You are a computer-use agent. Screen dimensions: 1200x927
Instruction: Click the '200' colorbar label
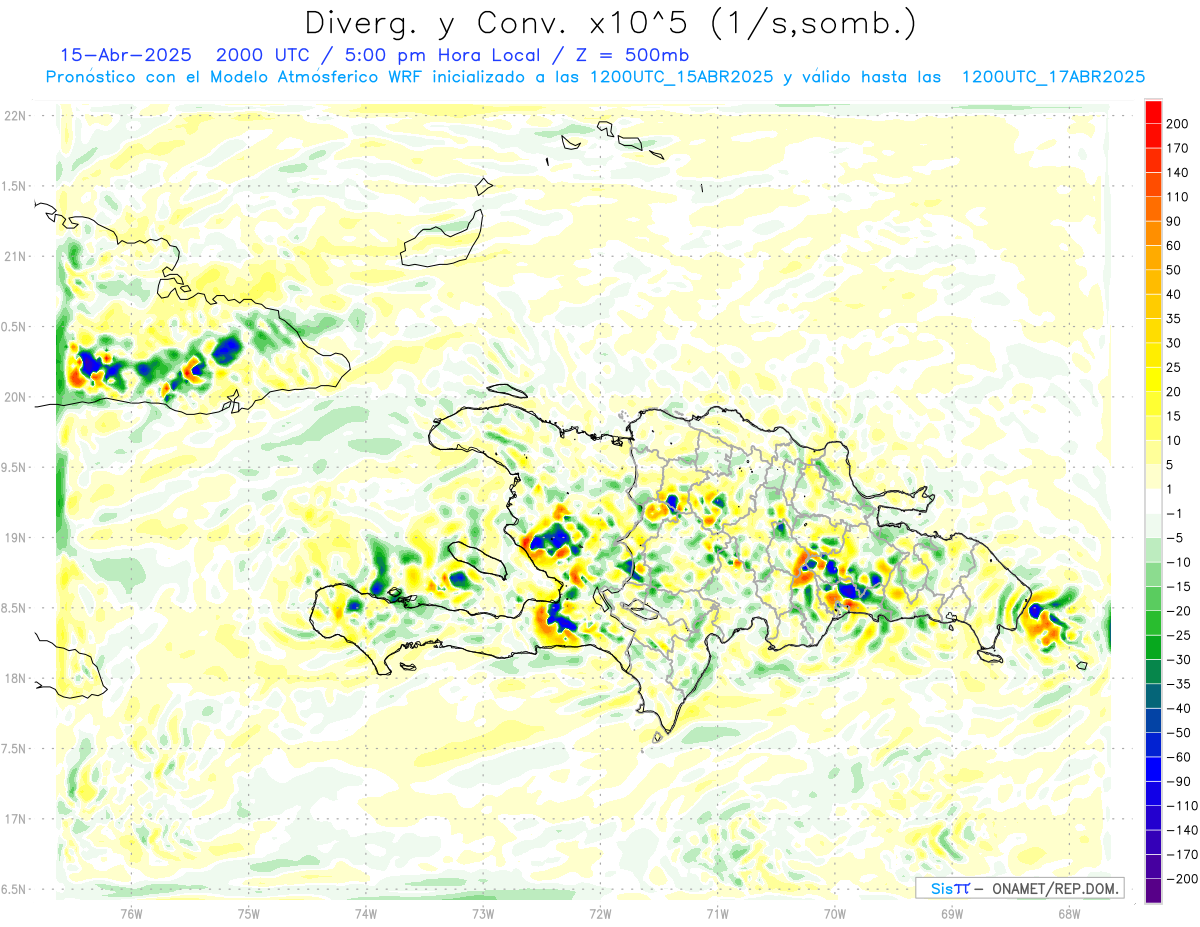coord(1177,123)
